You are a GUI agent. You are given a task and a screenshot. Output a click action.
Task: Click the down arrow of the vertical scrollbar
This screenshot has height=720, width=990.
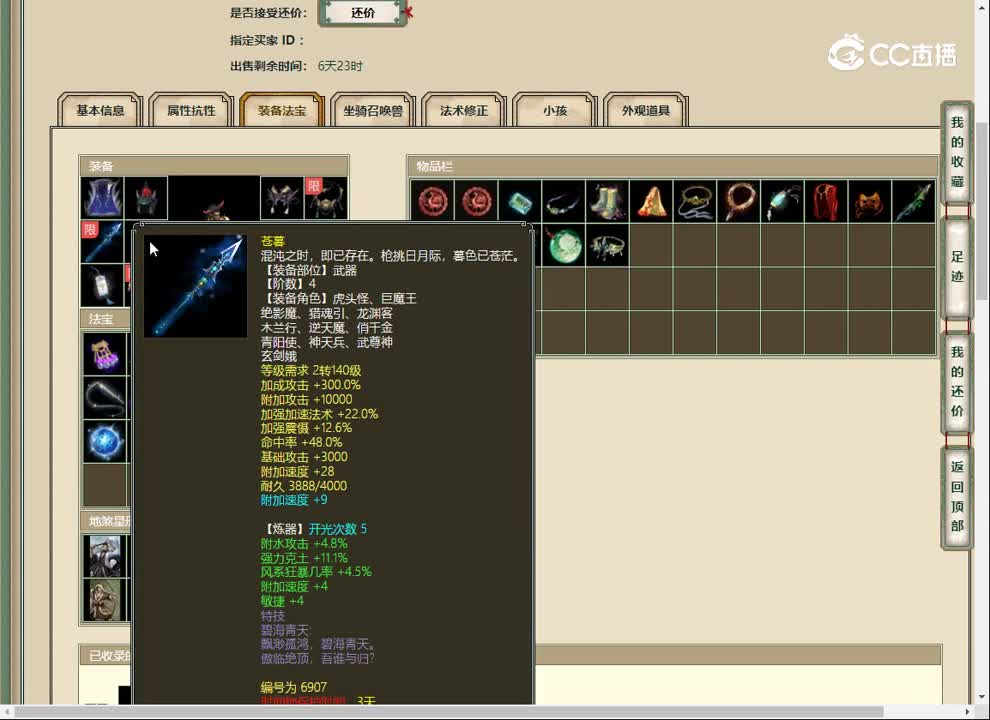click(x=982, y=697)
